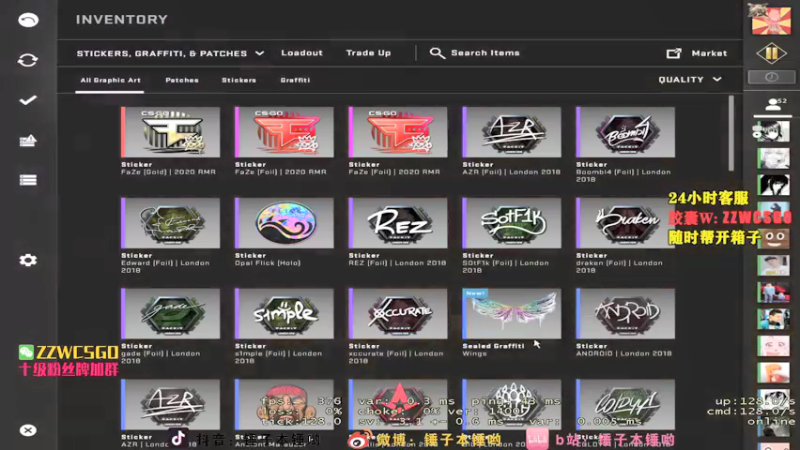Expand Stickers, Graffiti & Patches category dropdown
This screenshot has width=800, height=450.
pyautogui.click(x=170, y=53)
